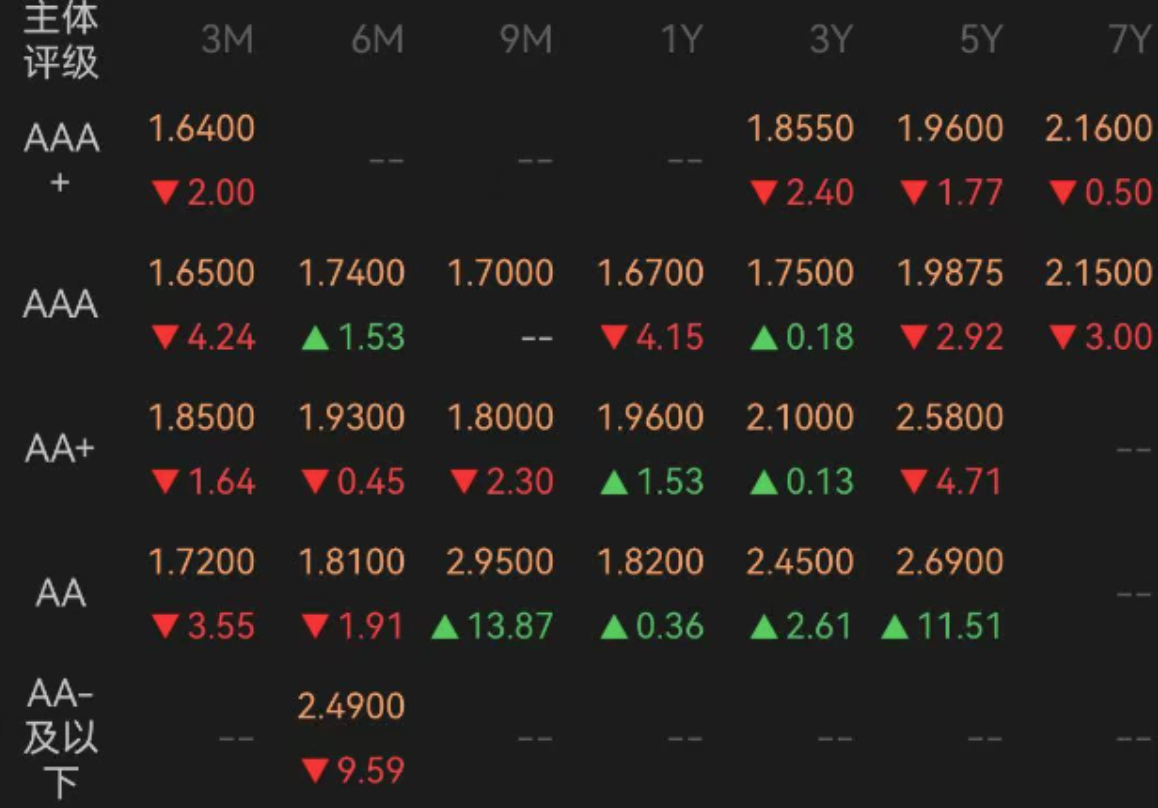The height and width of the screenshot is (808, 1158).
Task: Click the 5Y column header
Action: (x=981, y=39)
